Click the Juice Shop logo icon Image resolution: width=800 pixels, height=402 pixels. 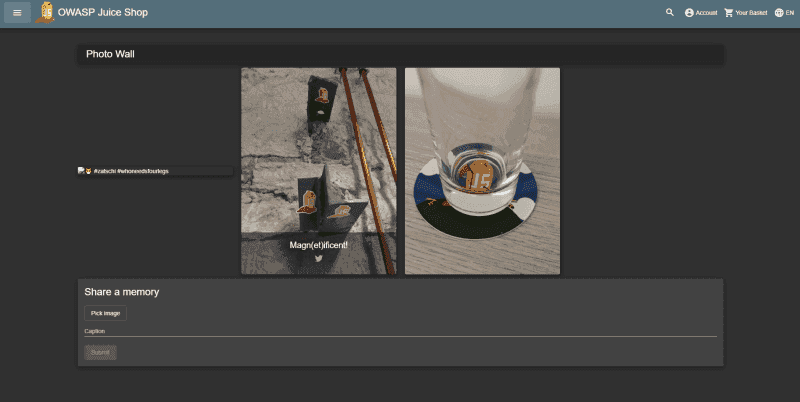coord(45,12)
